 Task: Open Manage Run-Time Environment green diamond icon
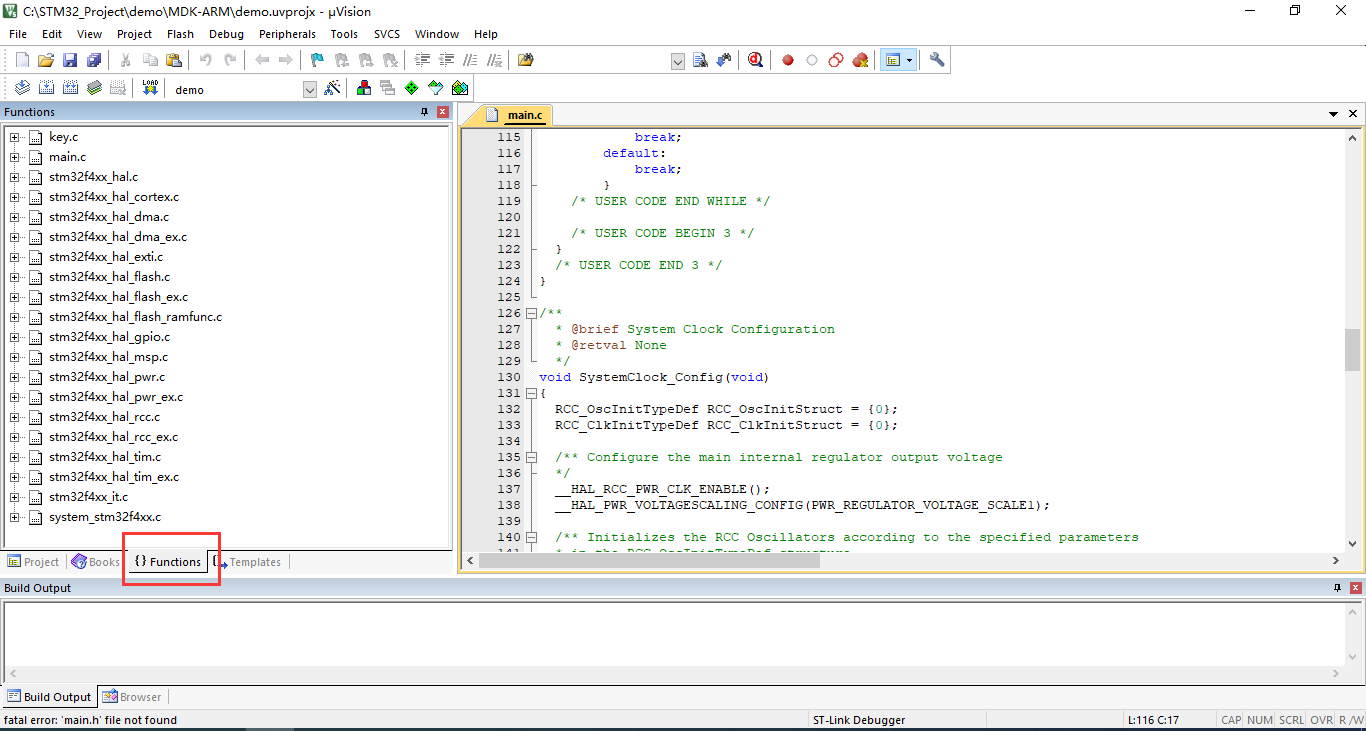(411, 88)
